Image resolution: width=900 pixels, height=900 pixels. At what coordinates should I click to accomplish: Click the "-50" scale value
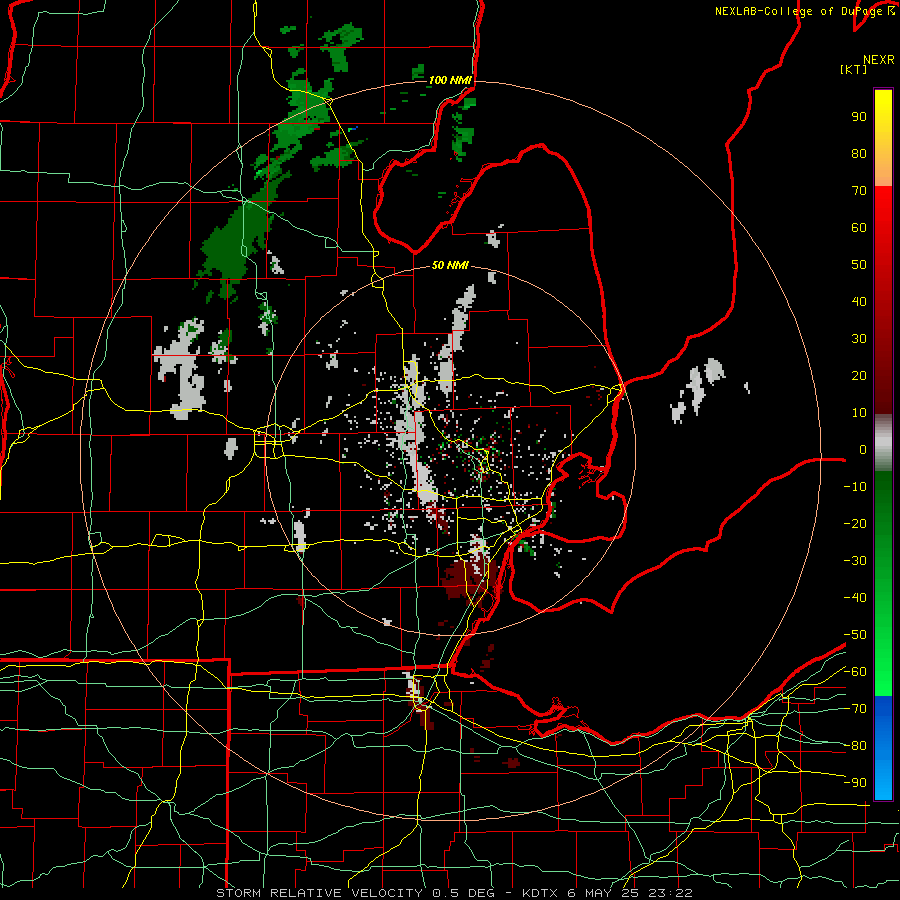(x=855, y=635)
